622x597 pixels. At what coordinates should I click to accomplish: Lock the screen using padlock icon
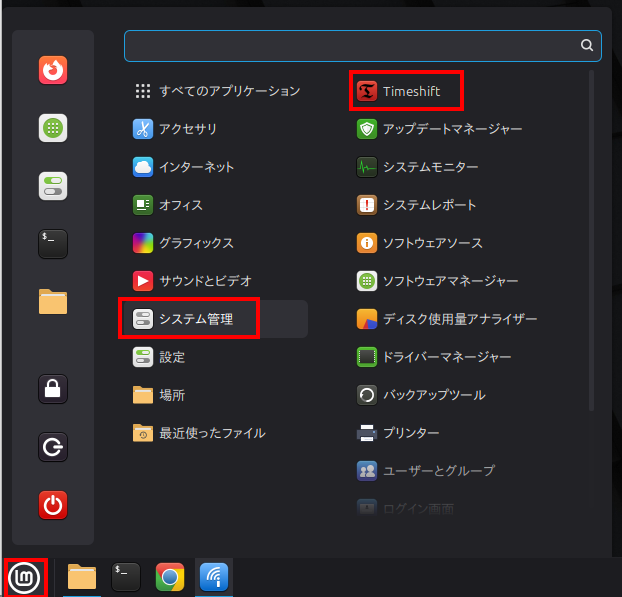[x=53, y=389]
